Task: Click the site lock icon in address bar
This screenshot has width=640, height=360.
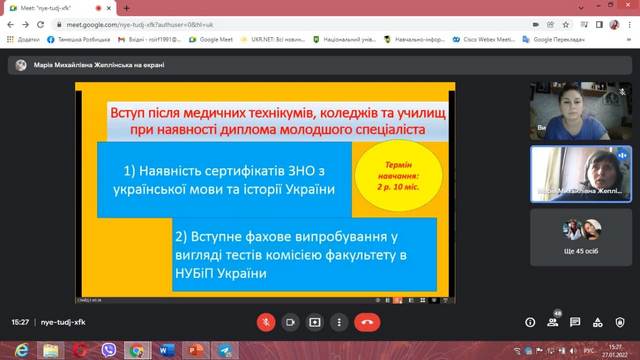Action: tap(59, 25)
